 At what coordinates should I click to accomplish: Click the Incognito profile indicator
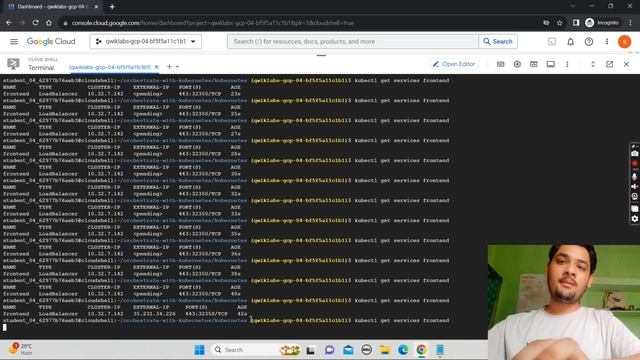[x=602, y=23]
